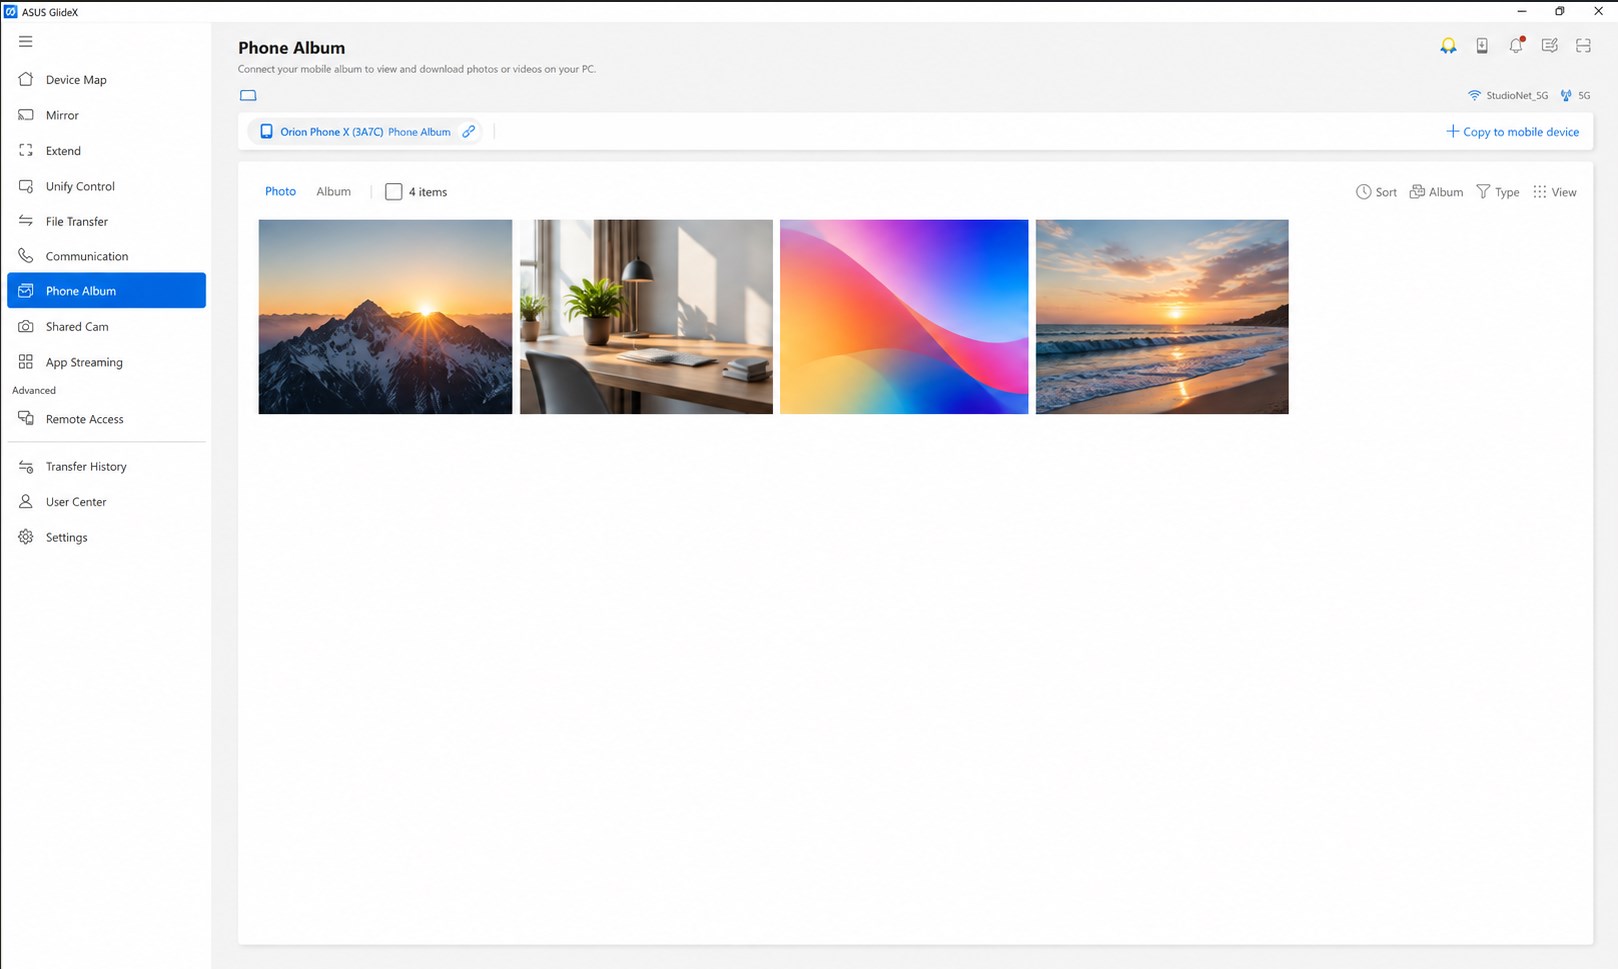Go to Extend in the sidebar

(x=106, y=151)
